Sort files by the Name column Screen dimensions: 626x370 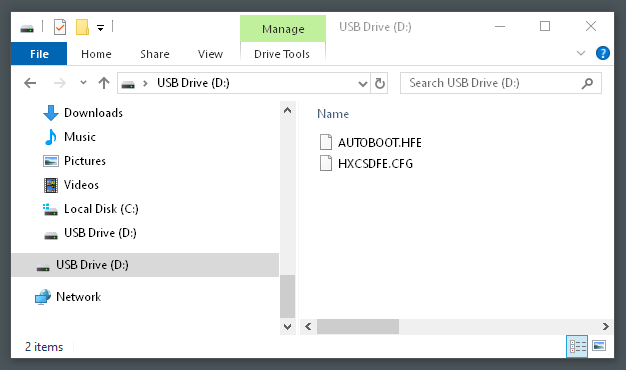333,114
